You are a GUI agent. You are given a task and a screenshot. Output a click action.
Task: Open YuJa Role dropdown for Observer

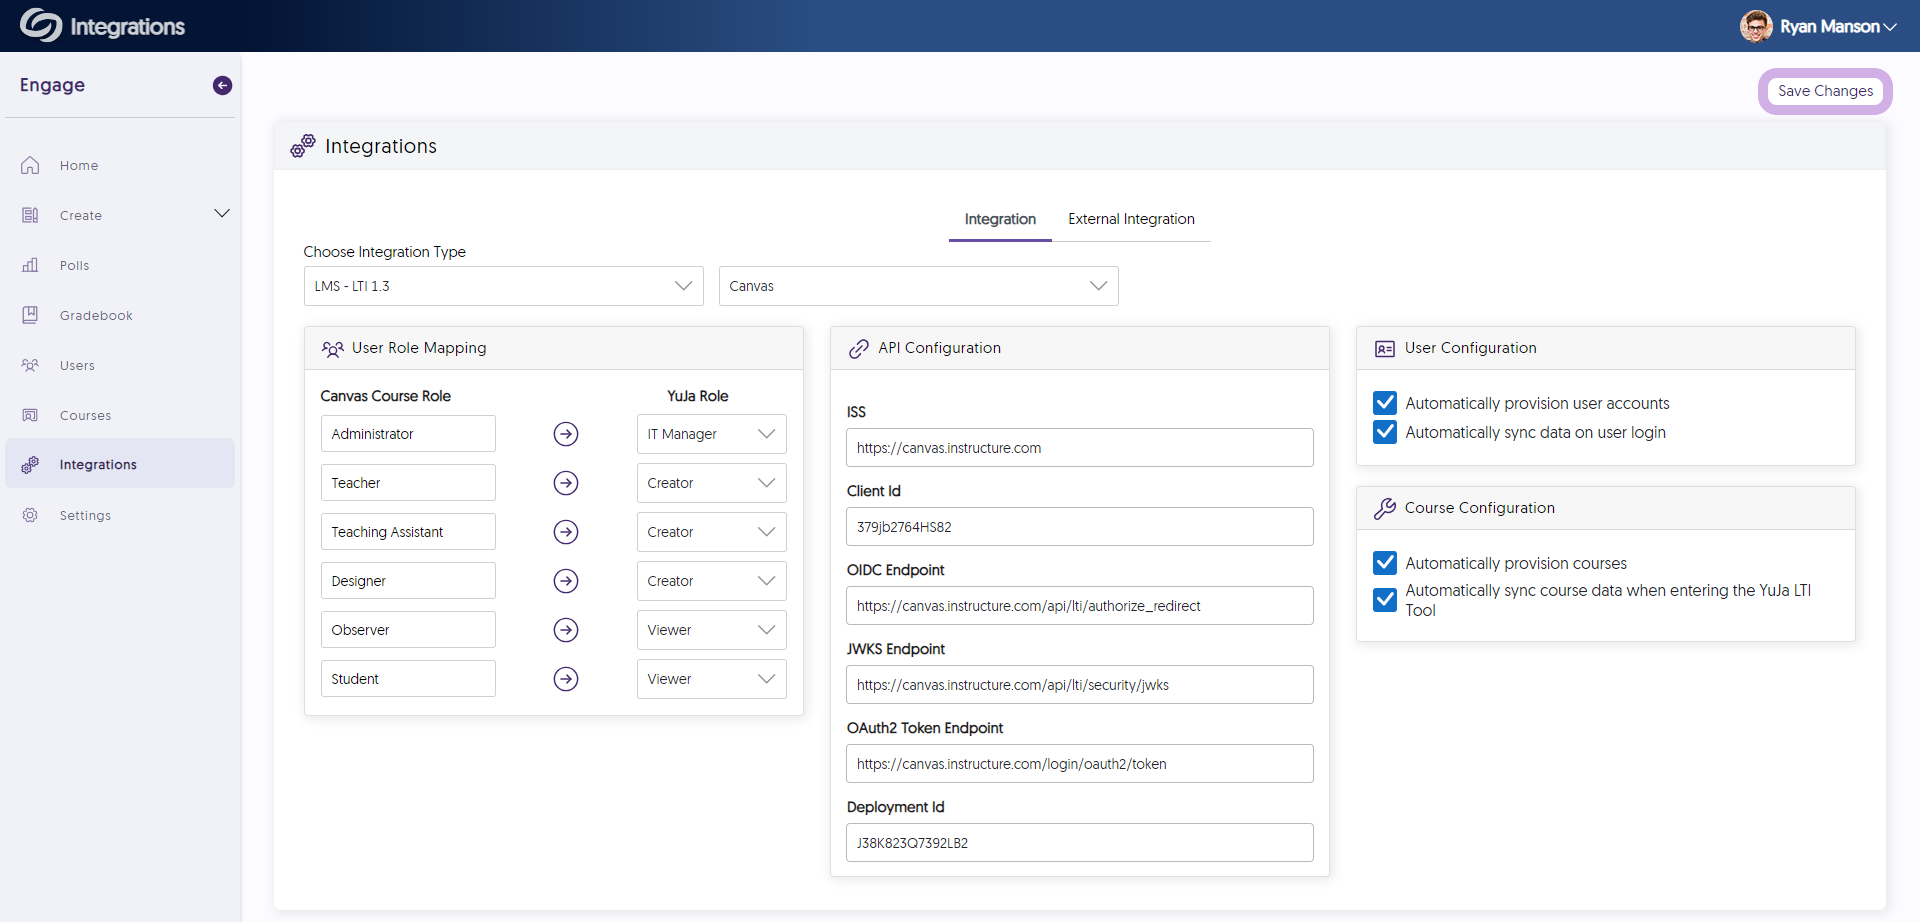(x=711, y=630)
